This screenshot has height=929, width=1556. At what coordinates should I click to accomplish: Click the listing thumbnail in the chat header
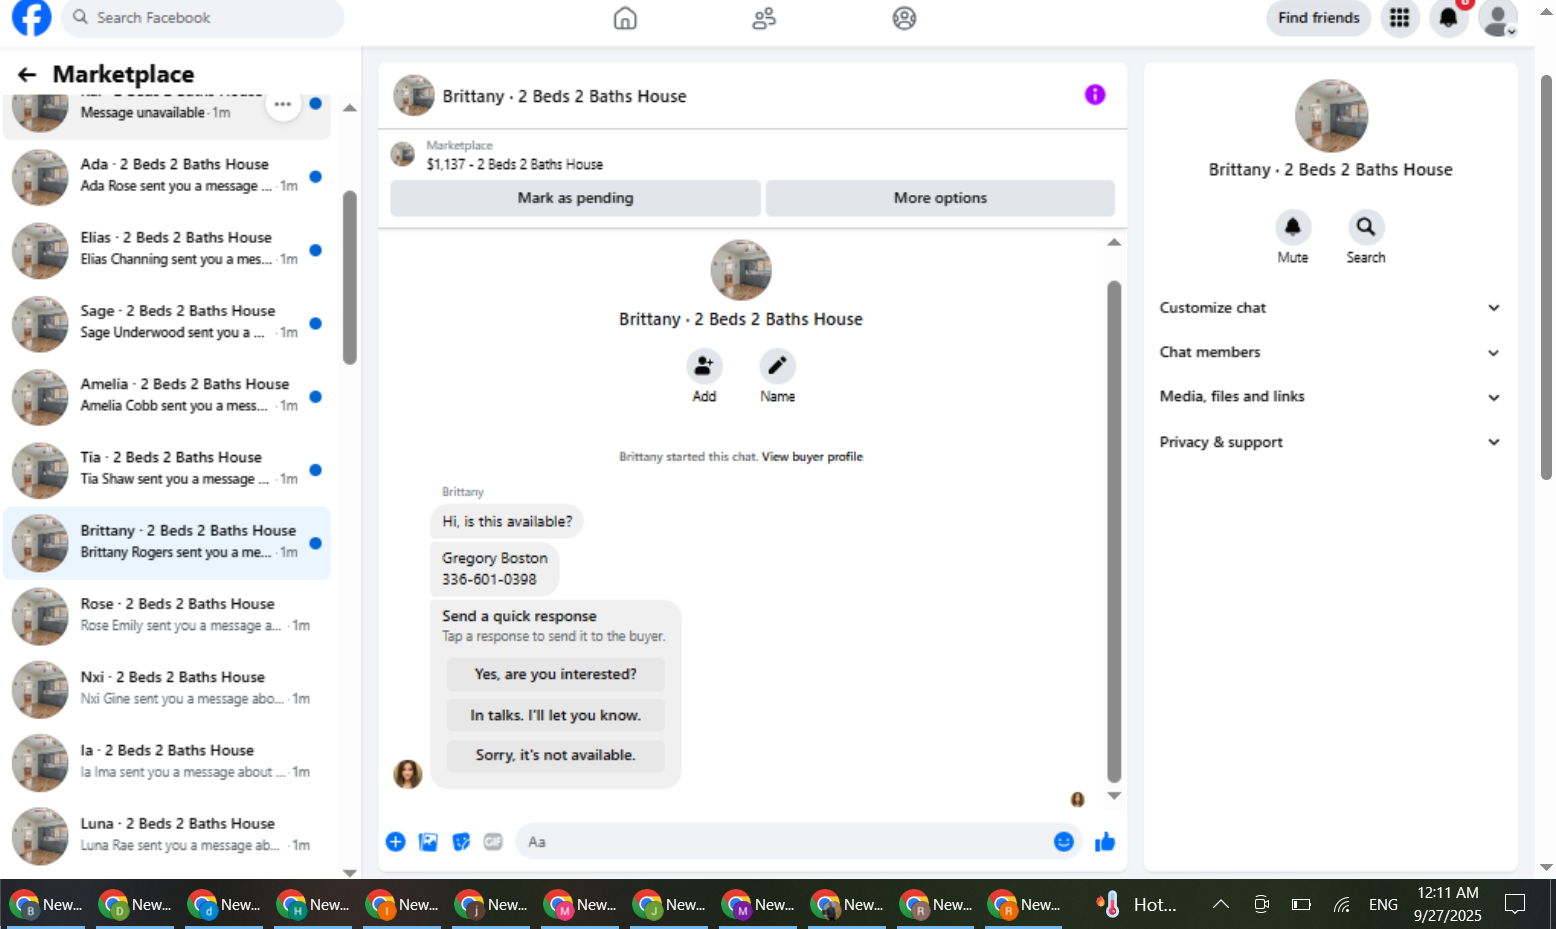click(x=413, y=95)
